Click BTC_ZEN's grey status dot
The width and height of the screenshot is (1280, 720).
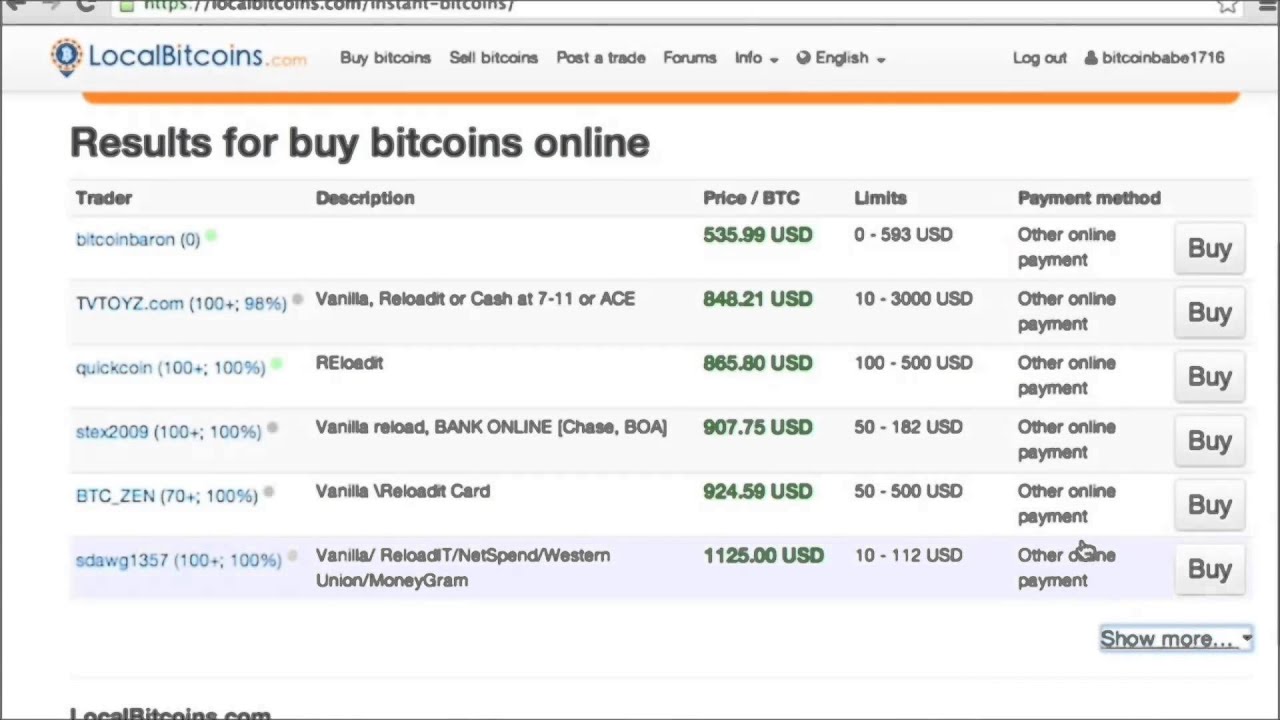(x=268, y=492)
